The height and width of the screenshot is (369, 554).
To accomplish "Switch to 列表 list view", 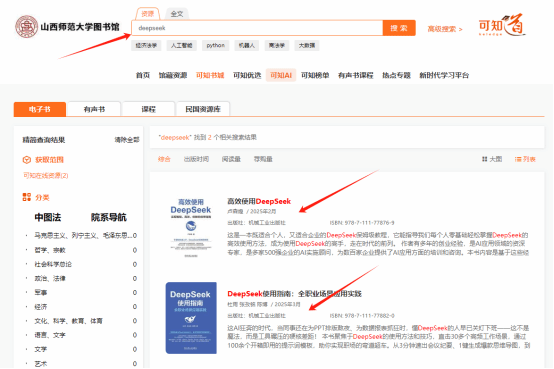I will 525,159.
